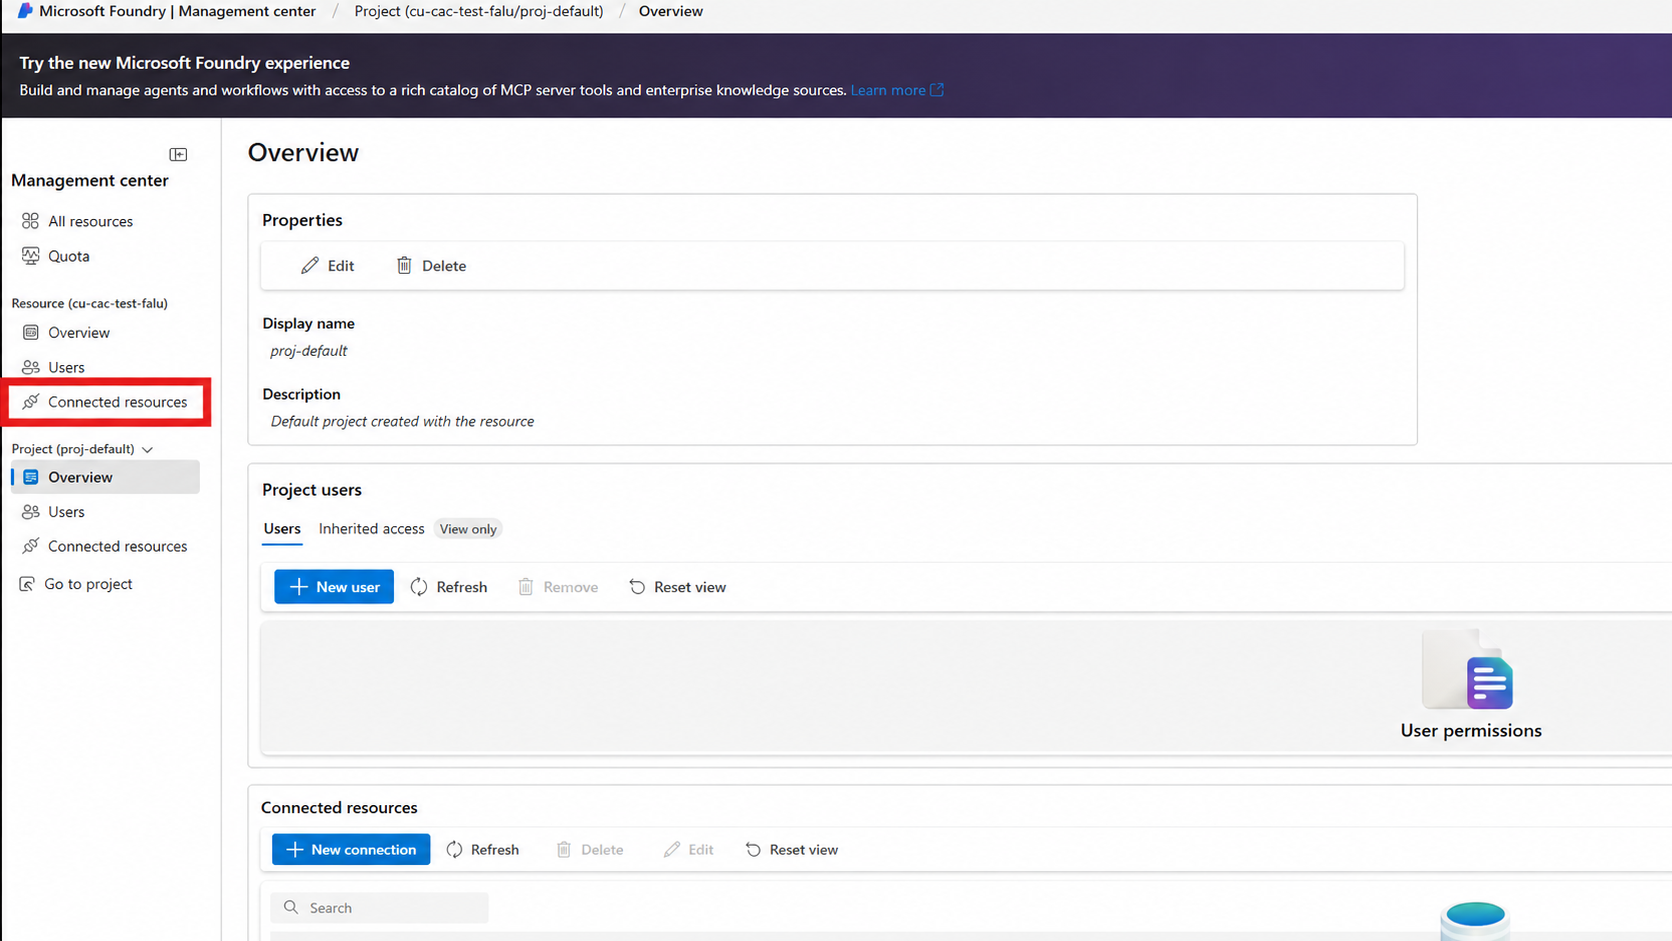Click the View only badge
Image resolution: width=1672 pixels, height=941 pixels.
click(x=468, y=529)
